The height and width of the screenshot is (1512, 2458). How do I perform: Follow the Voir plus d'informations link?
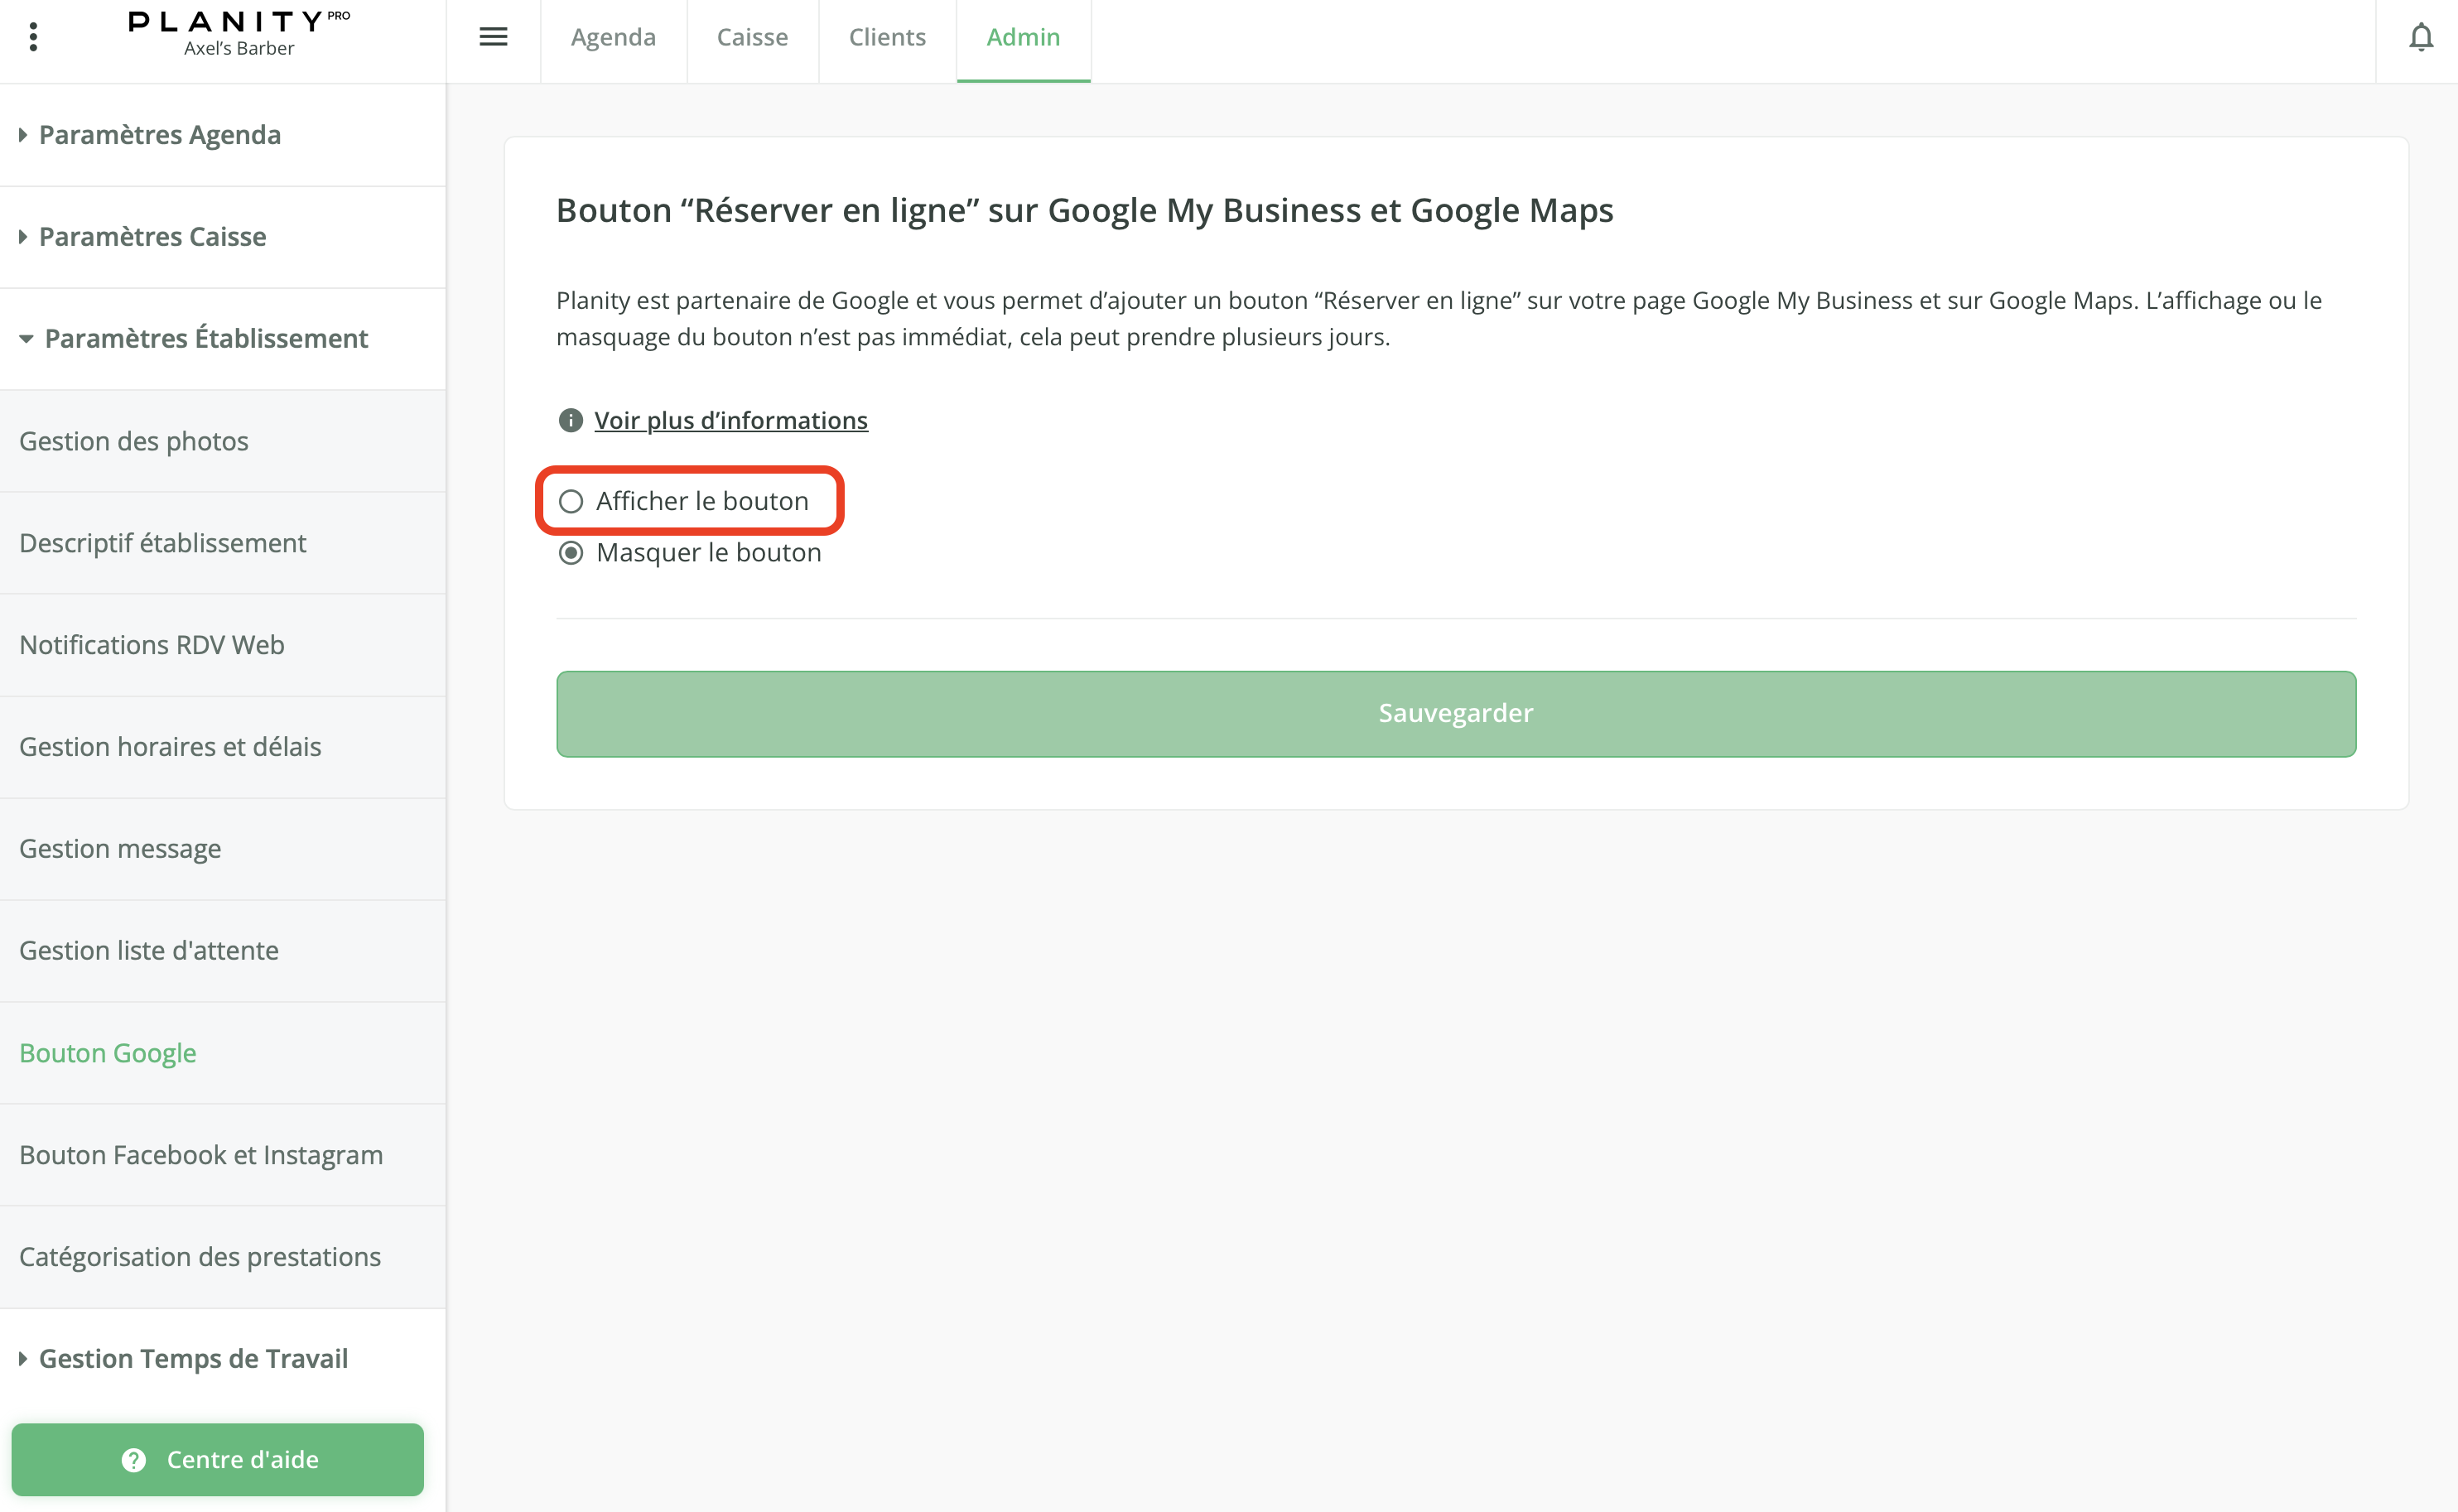tap(731, 421)
